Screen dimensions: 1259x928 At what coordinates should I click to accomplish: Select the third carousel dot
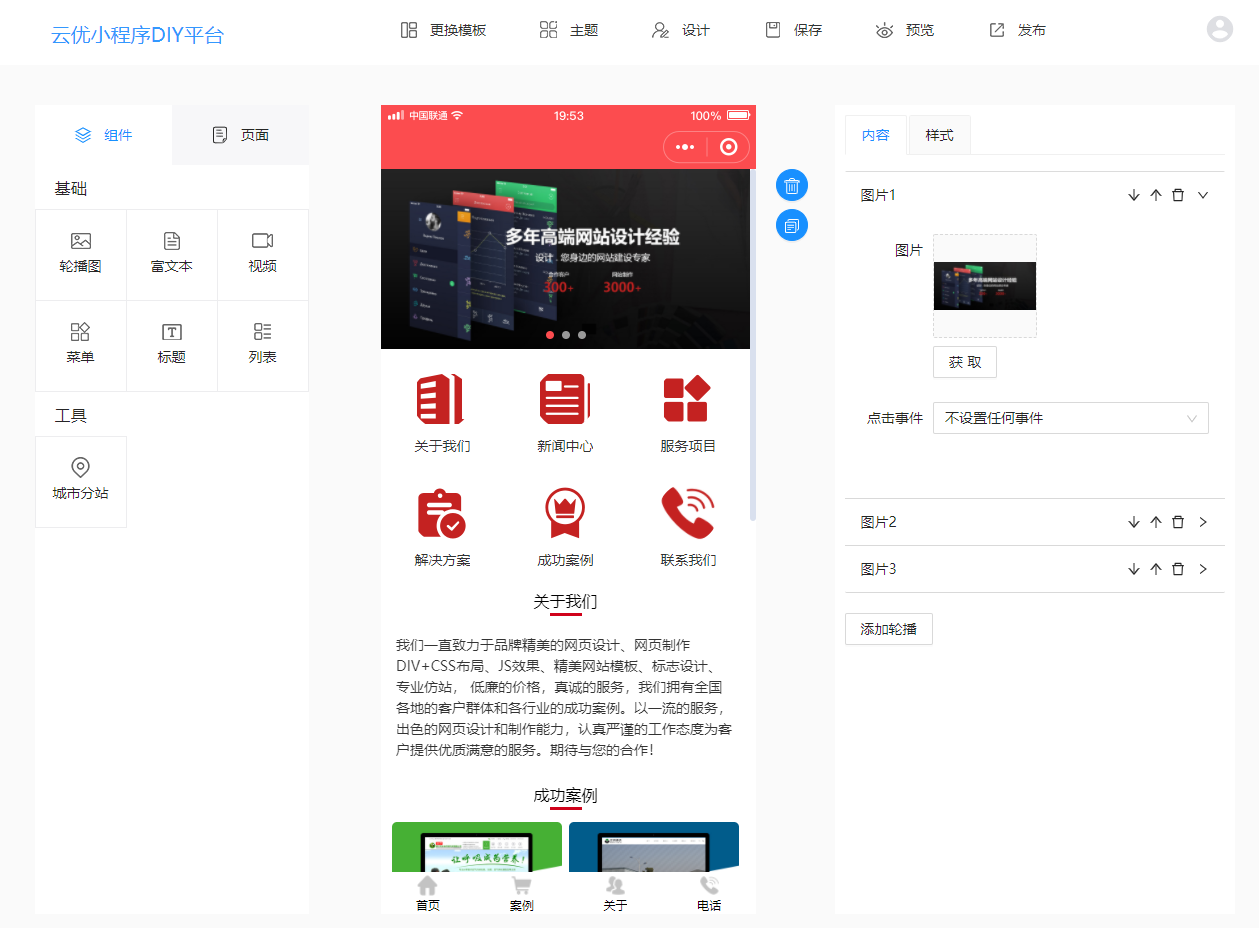tap(582, 335)
